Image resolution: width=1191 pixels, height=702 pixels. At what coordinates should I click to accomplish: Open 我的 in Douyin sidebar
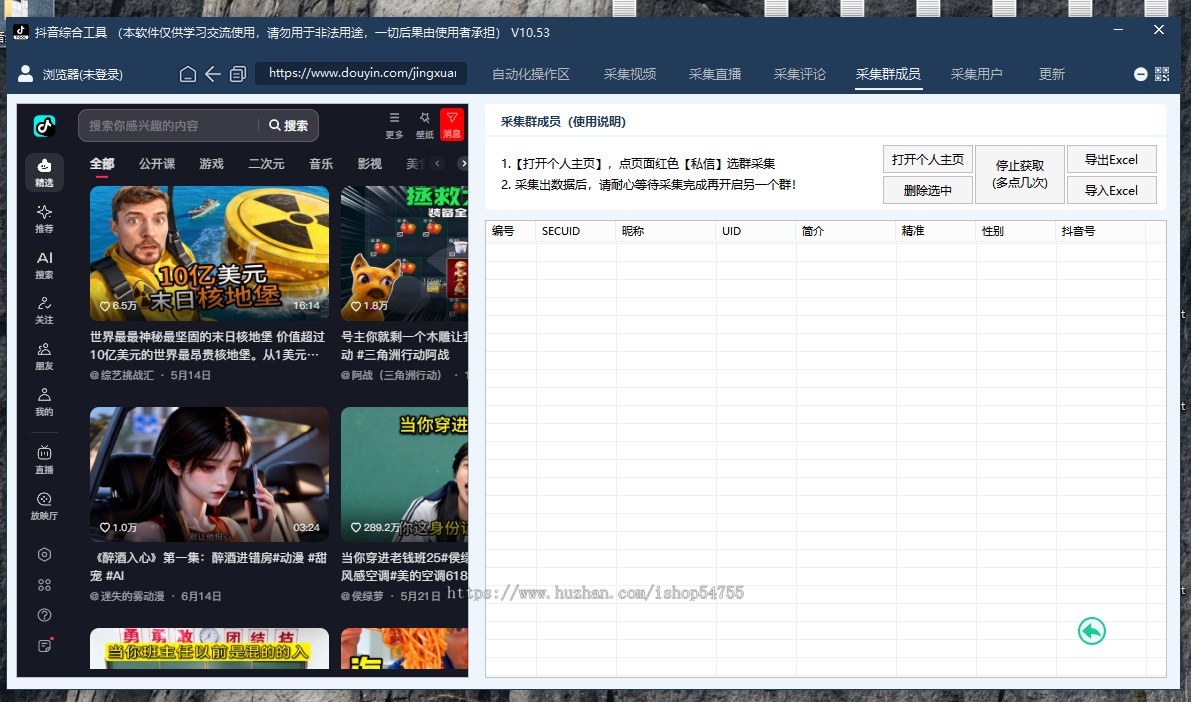[x=44, y=402]
